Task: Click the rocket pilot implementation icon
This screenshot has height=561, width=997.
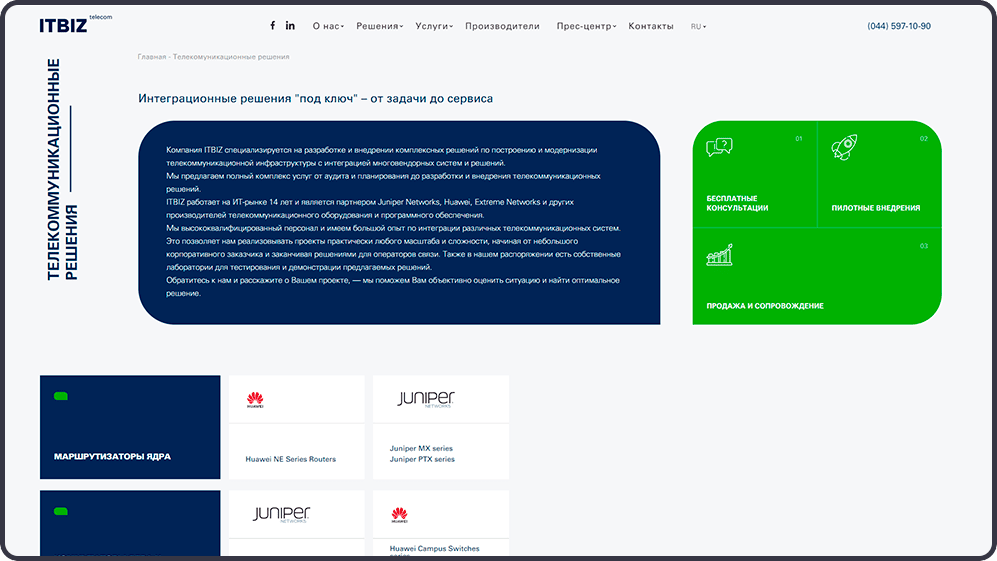Action: [x=844, y=147]
